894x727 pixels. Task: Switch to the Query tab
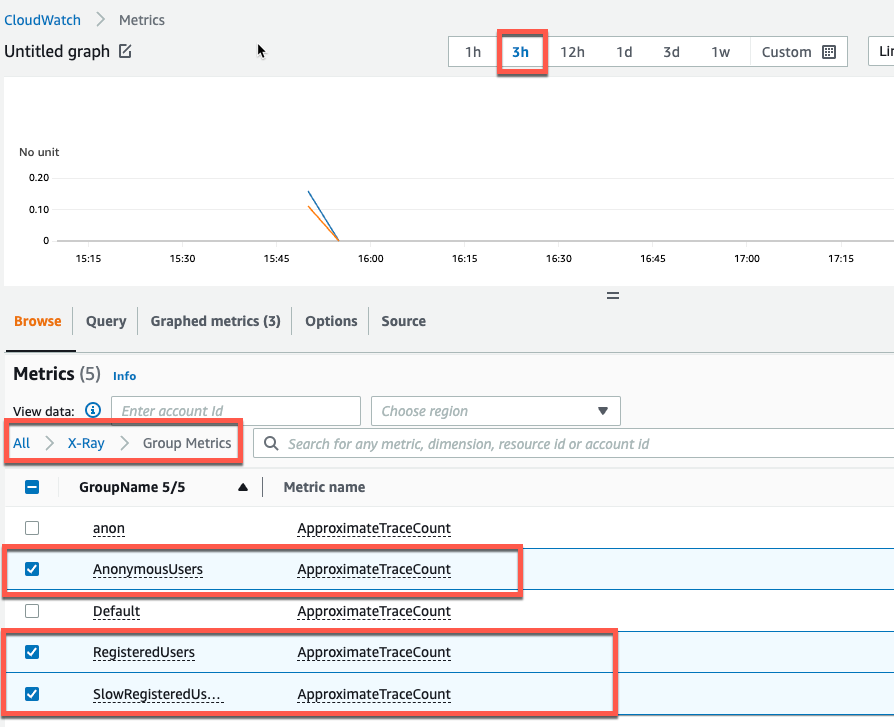106,321
